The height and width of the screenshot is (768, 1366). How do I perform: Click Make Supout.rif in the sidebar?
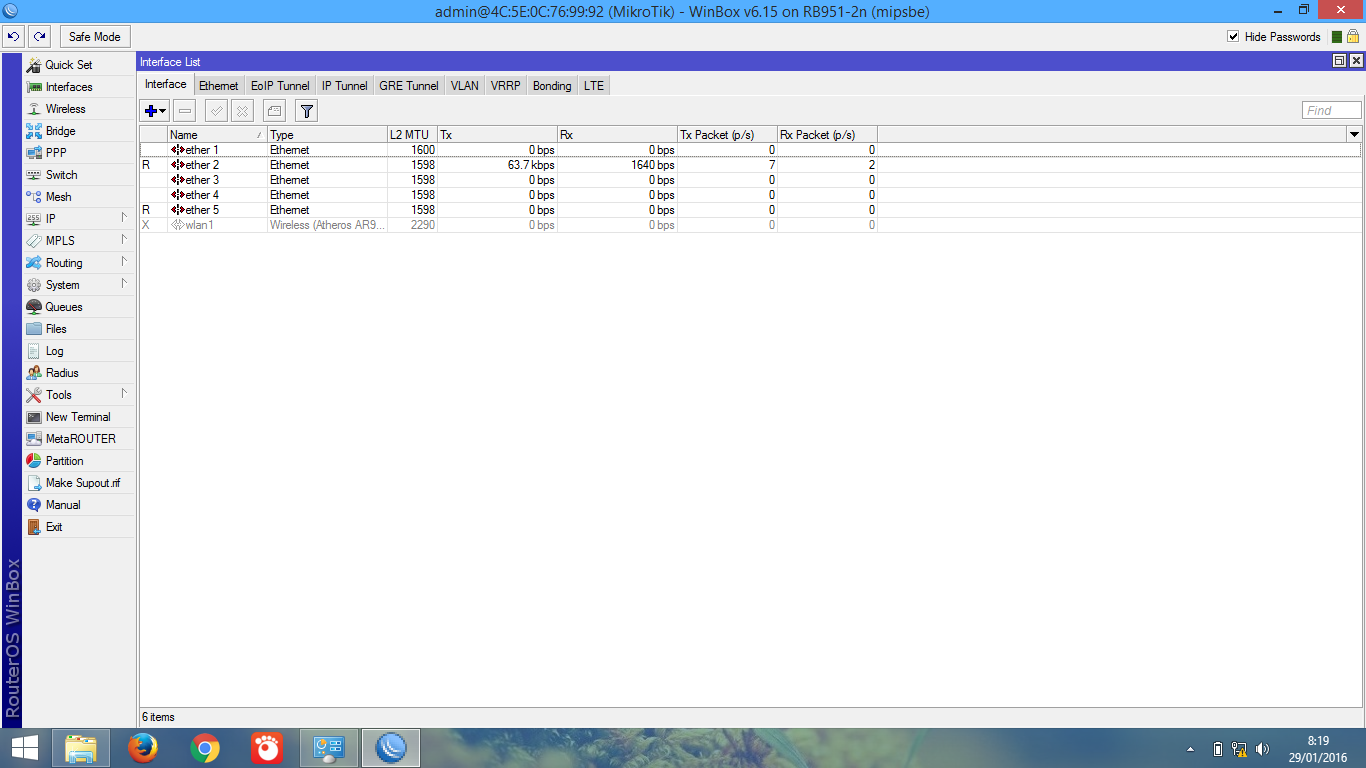click(79, 483)
